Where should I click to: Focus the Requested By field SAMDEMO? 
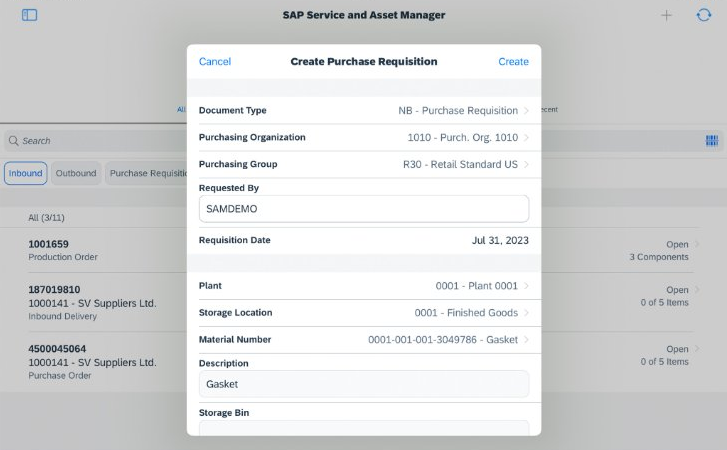tap(364, 209)
